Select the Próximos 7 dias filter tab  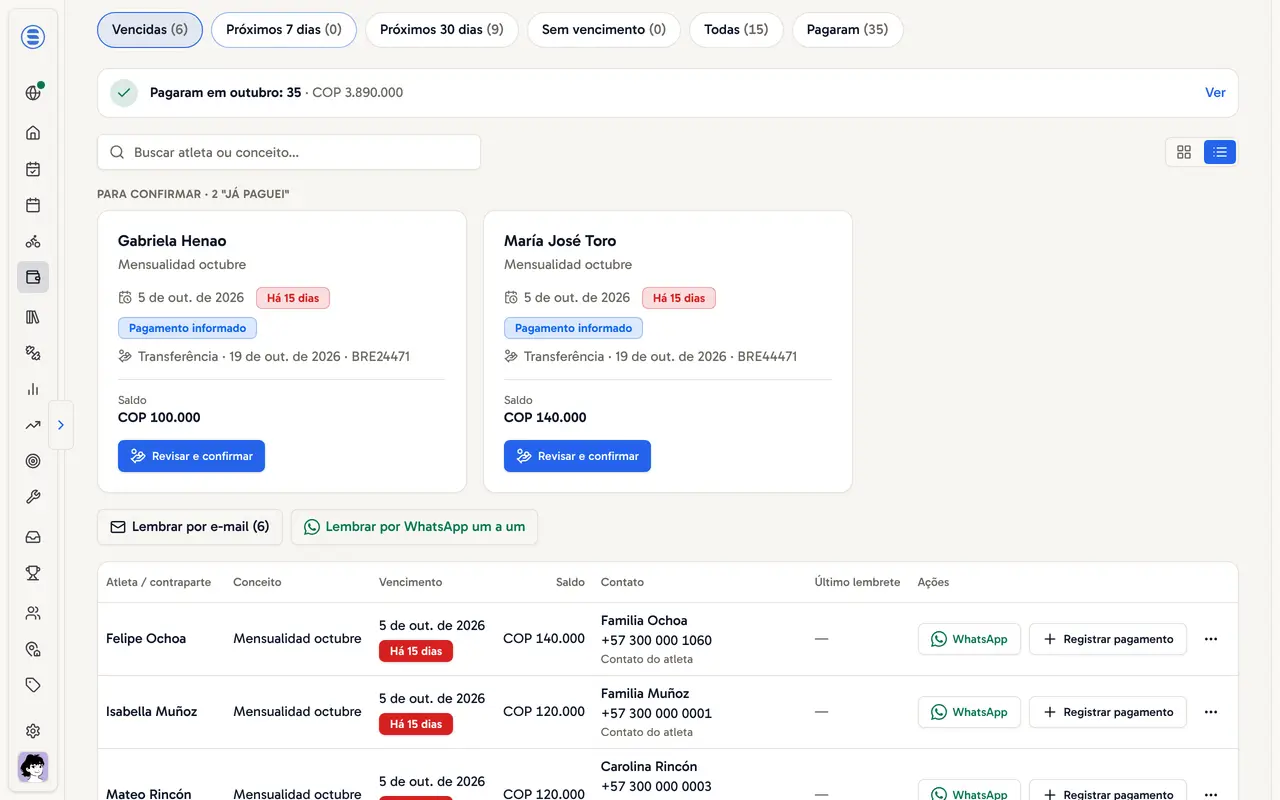[284, 30]
